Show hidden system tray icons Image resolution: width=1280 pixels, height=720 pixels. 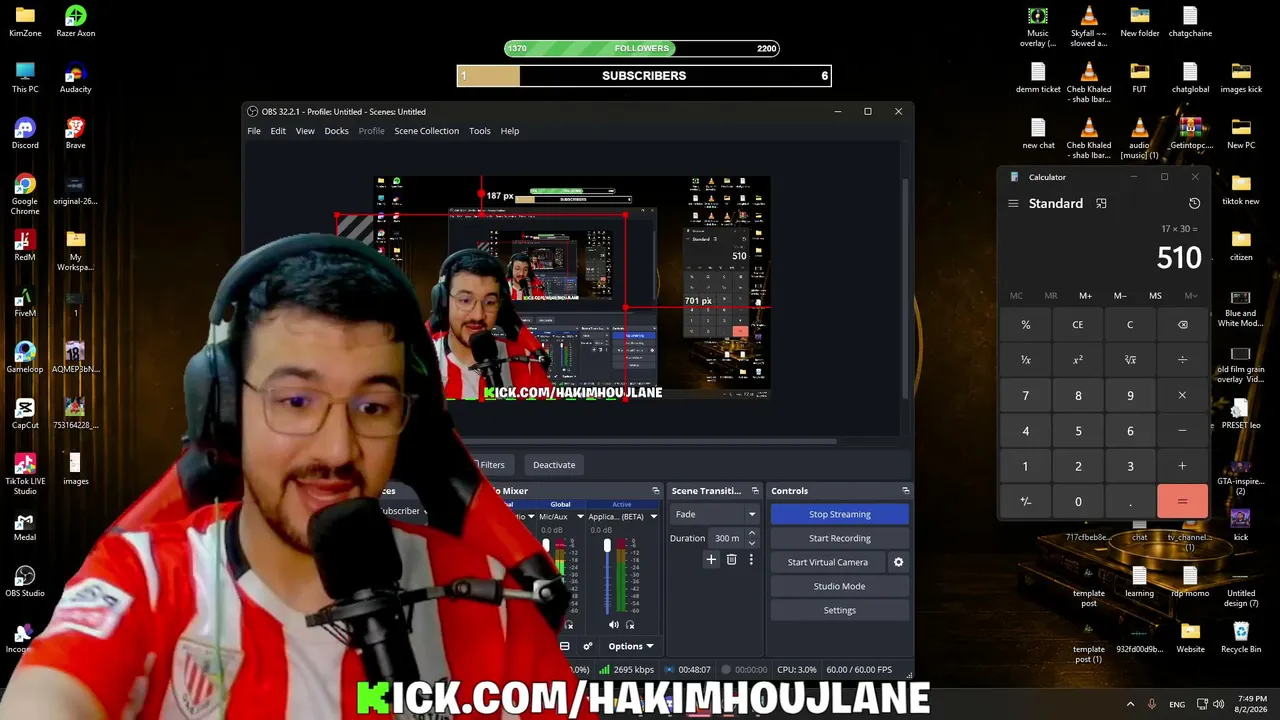[x=1130, y=704]
